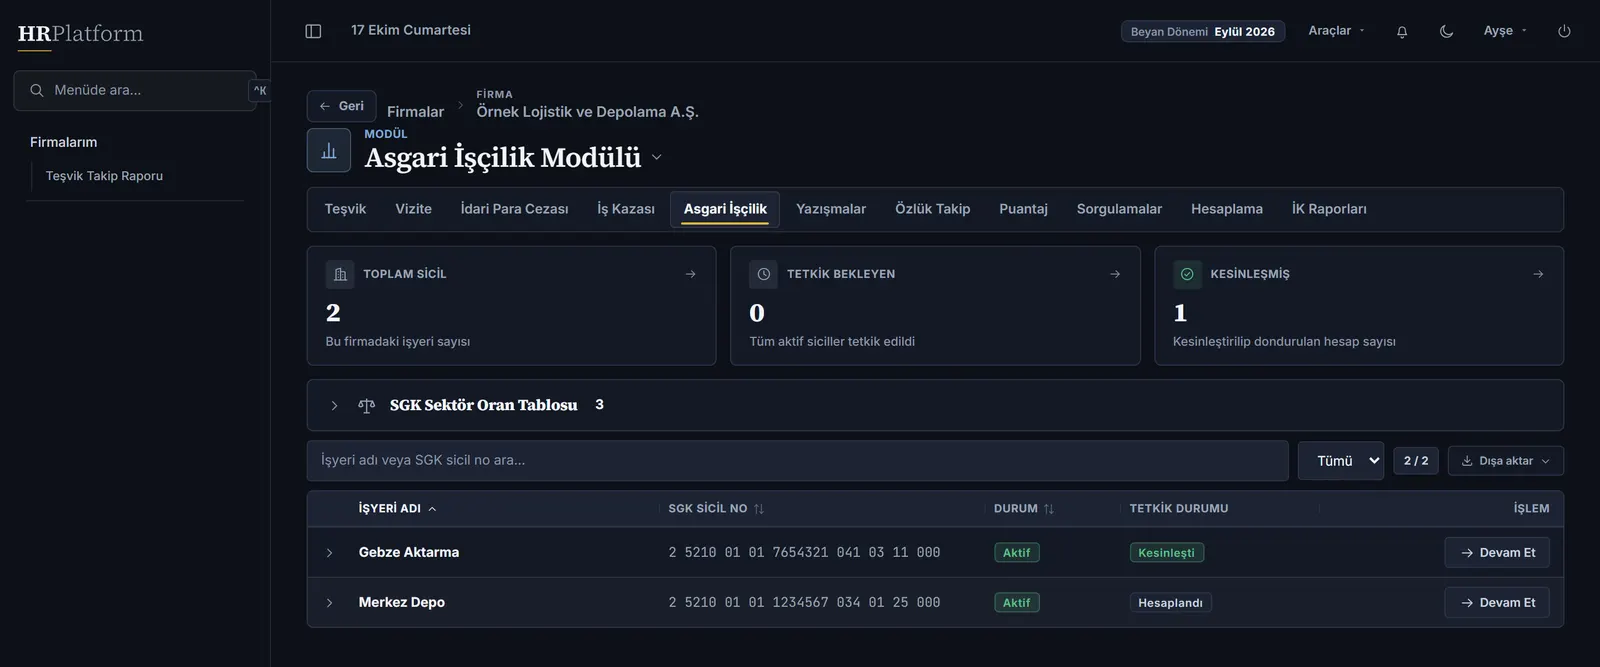Open the Ayşe user menu
The image size is (1600, 667).
click(x=1505, y=31)
